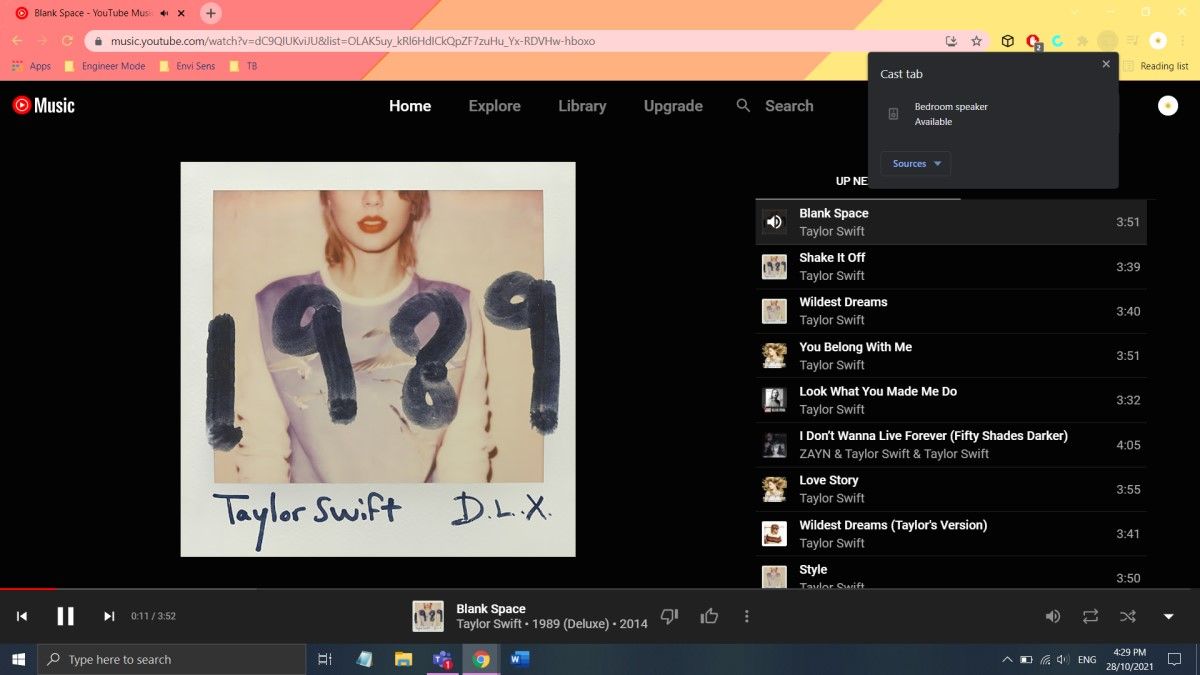Viewport: 1200px width, 675px height.
Task: Open the Explore tab
Action: pos(495,105)
